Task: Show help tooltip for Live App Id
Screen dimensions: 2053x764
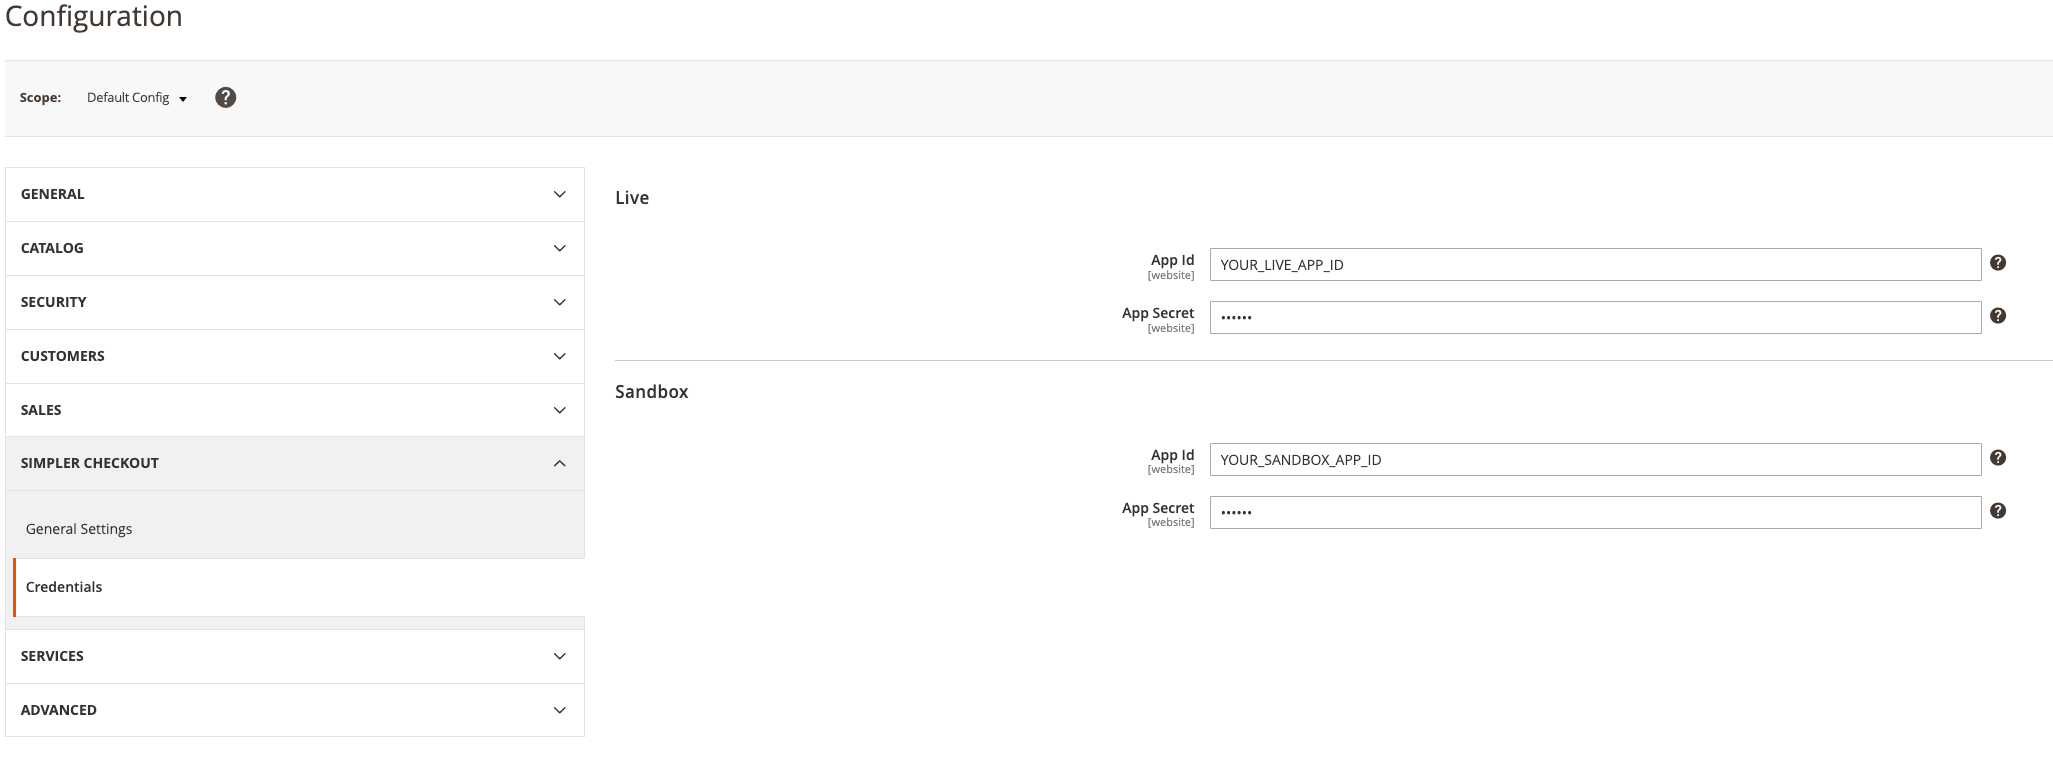Action: pyautogui.click(x=1998, y=263)
